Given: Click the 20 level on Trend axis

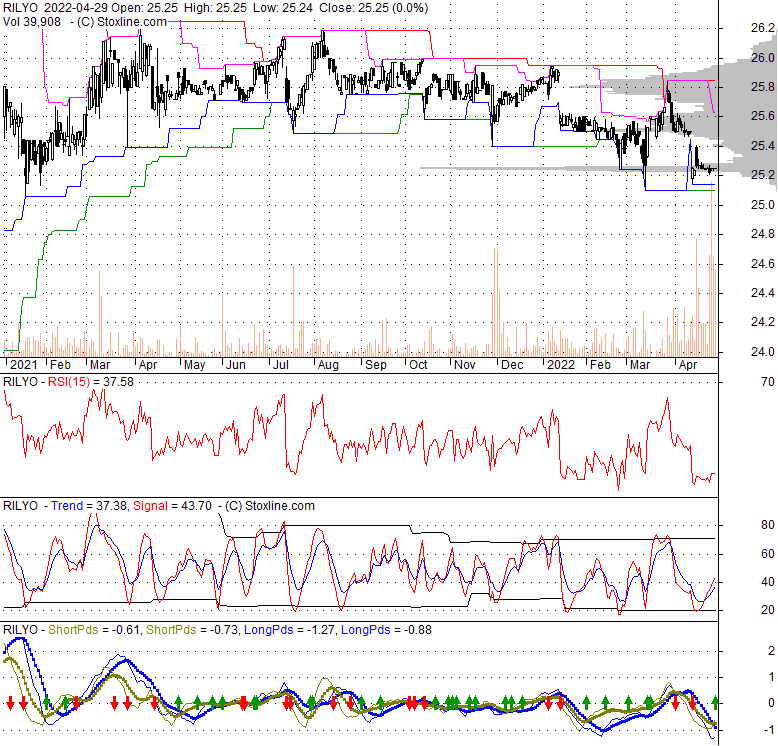Looking at the screenshot, I should [768, 610].
